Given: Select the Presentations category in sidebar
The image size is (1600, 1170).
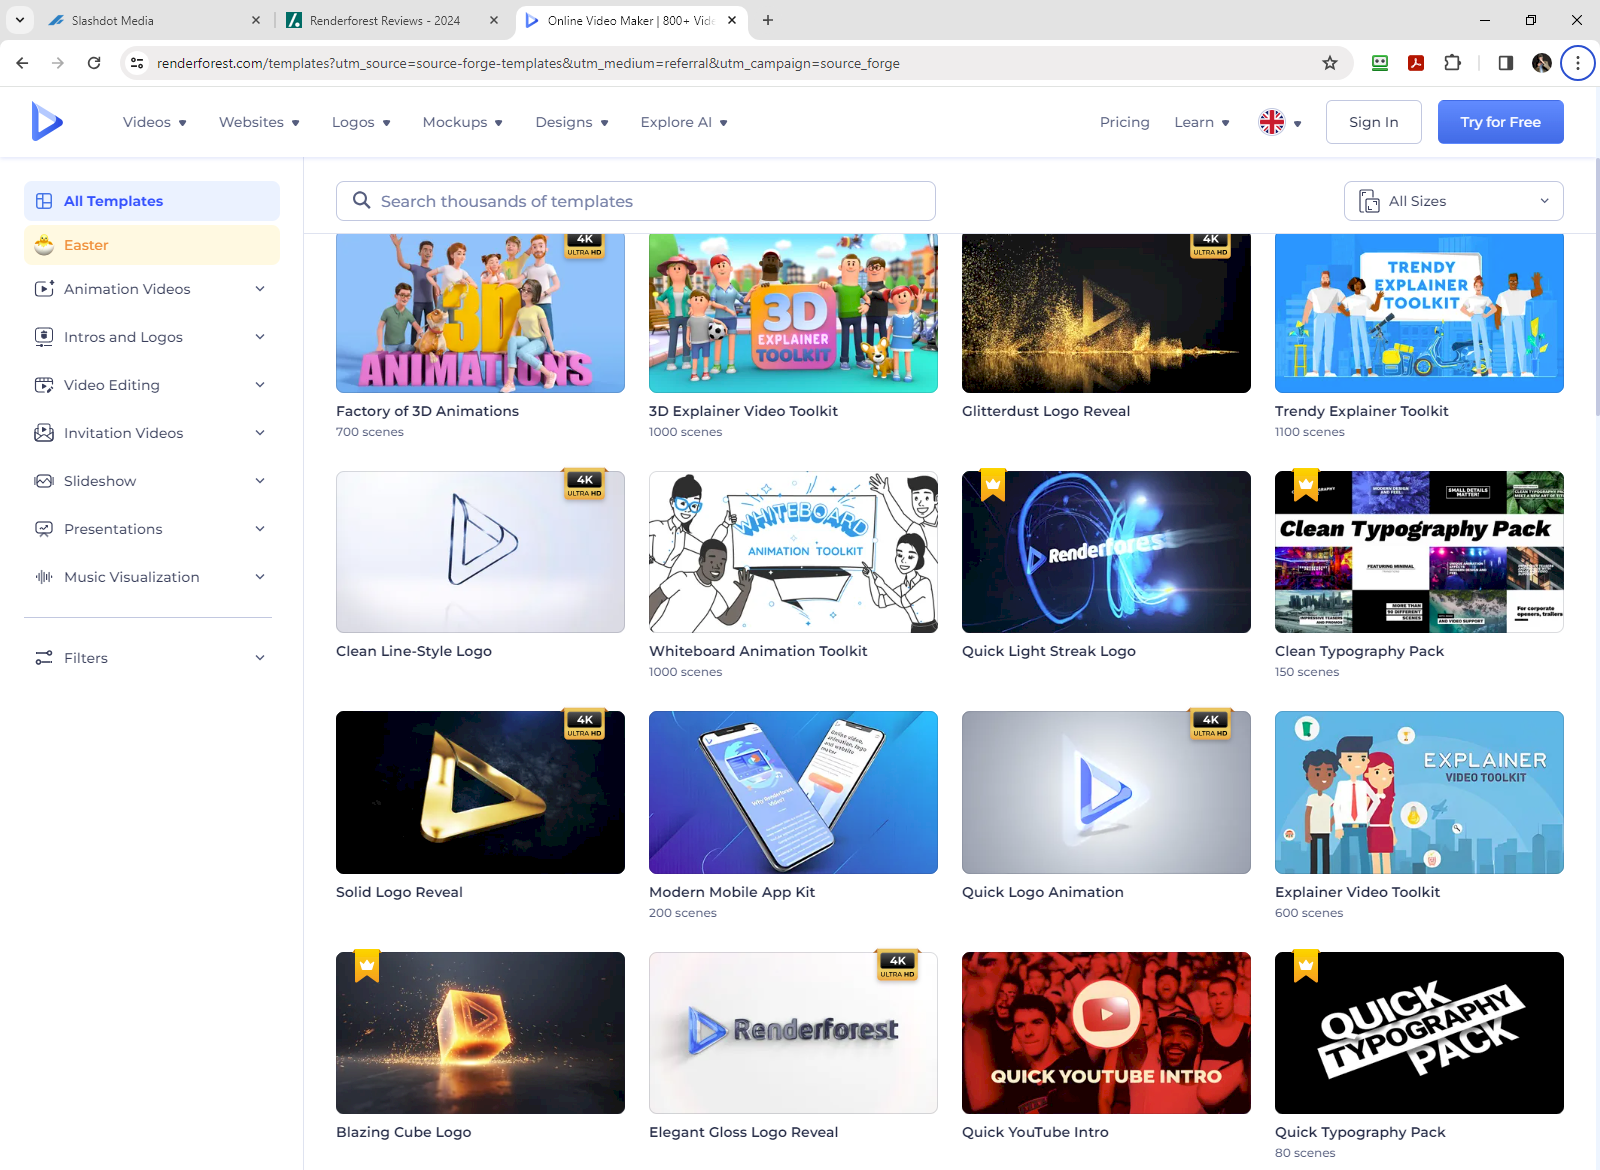Looking at the screenshot, I should pos(112,528).
